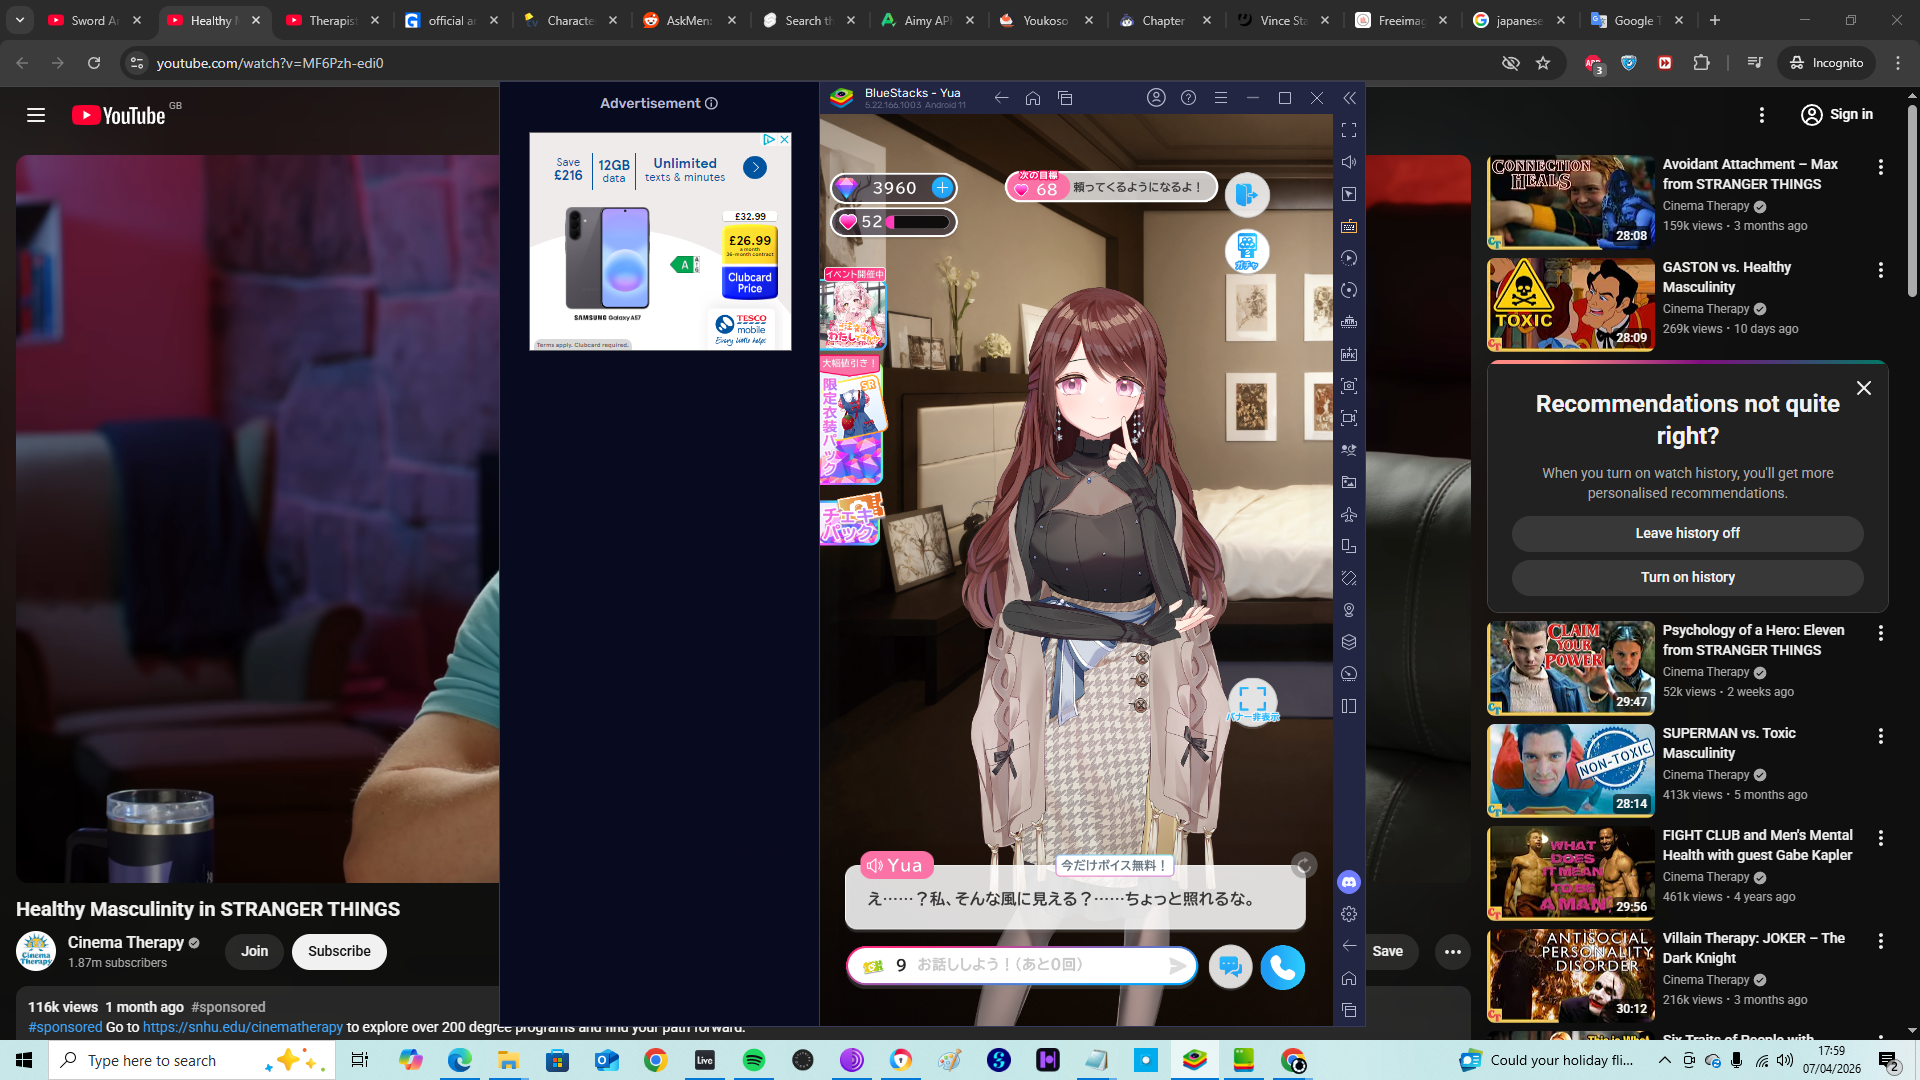Open BlueStacks keyboard controls editor icon
The height and width of the screenshot is (1080, 1920).
point(1349,226)
